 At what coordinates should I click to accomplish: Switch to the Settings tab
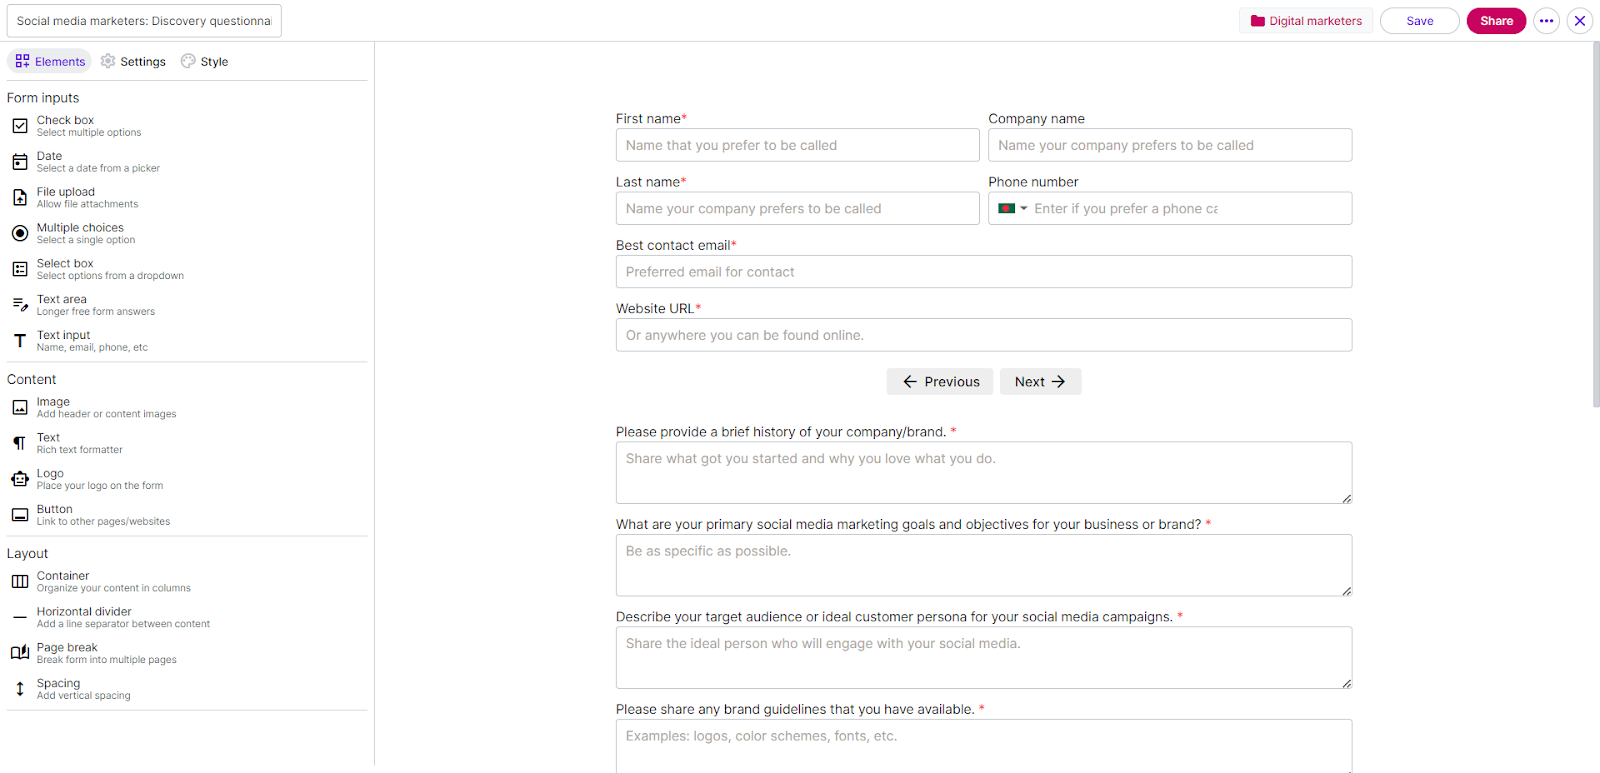(x=132, y=61)
